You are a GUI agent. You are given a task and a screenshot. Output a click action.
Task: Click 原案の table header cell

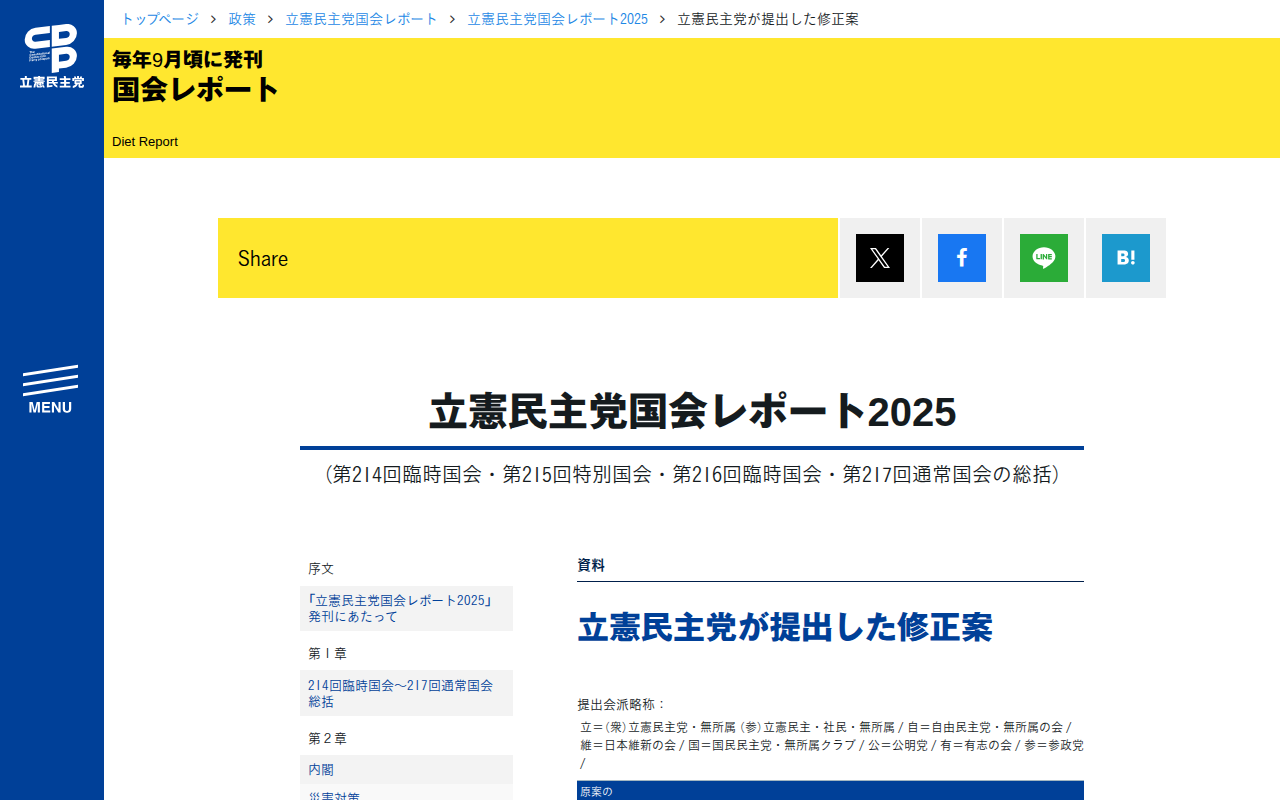(596, 791)
